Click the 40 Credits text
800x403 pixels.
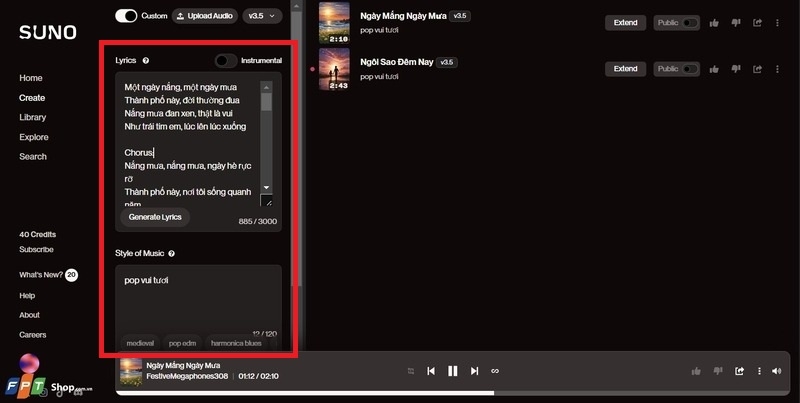(38, 234)
